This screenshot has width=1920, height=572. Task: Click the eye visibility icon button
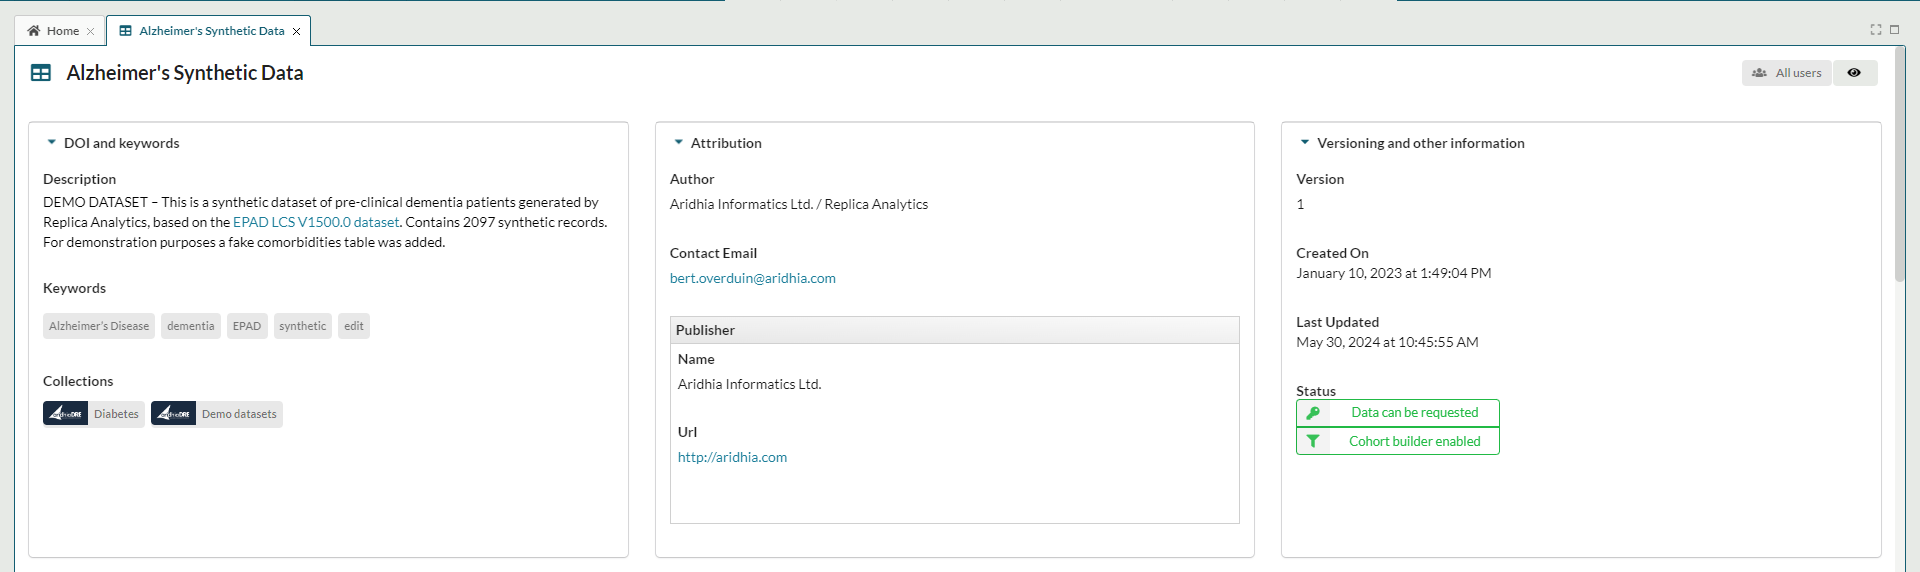(1854, 73)
